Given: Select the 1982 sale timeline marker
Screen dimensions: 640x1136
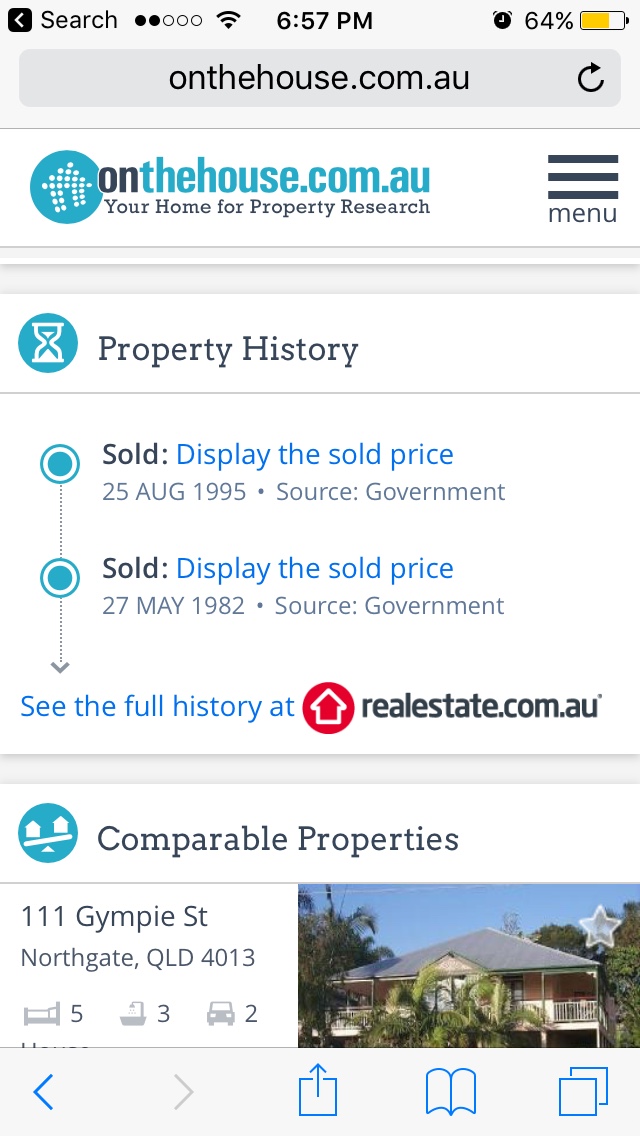Looking at the screenshot, I should point(60,578).
